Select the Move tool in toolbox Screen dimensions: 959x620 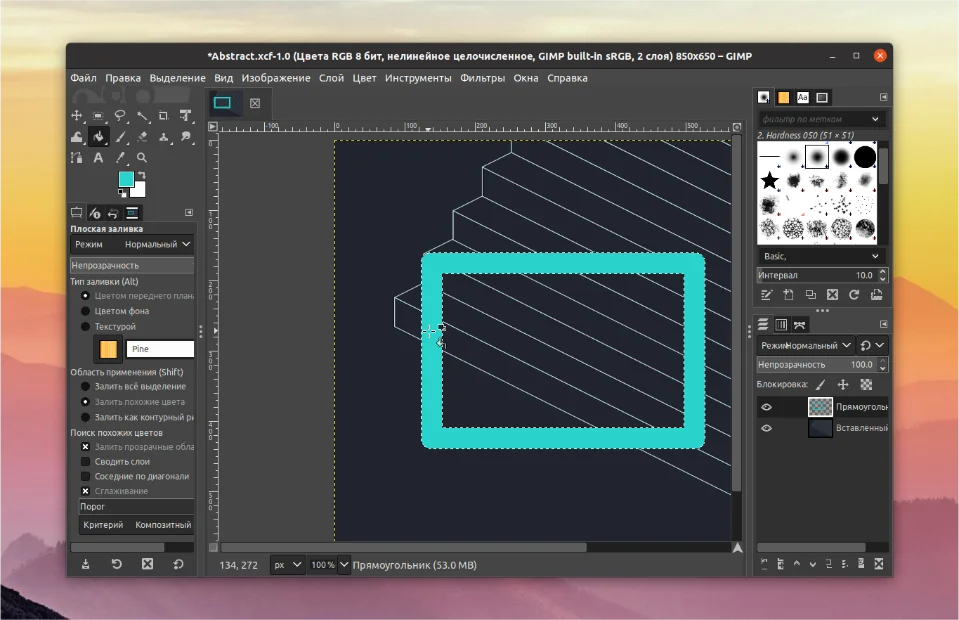point(77,116)
